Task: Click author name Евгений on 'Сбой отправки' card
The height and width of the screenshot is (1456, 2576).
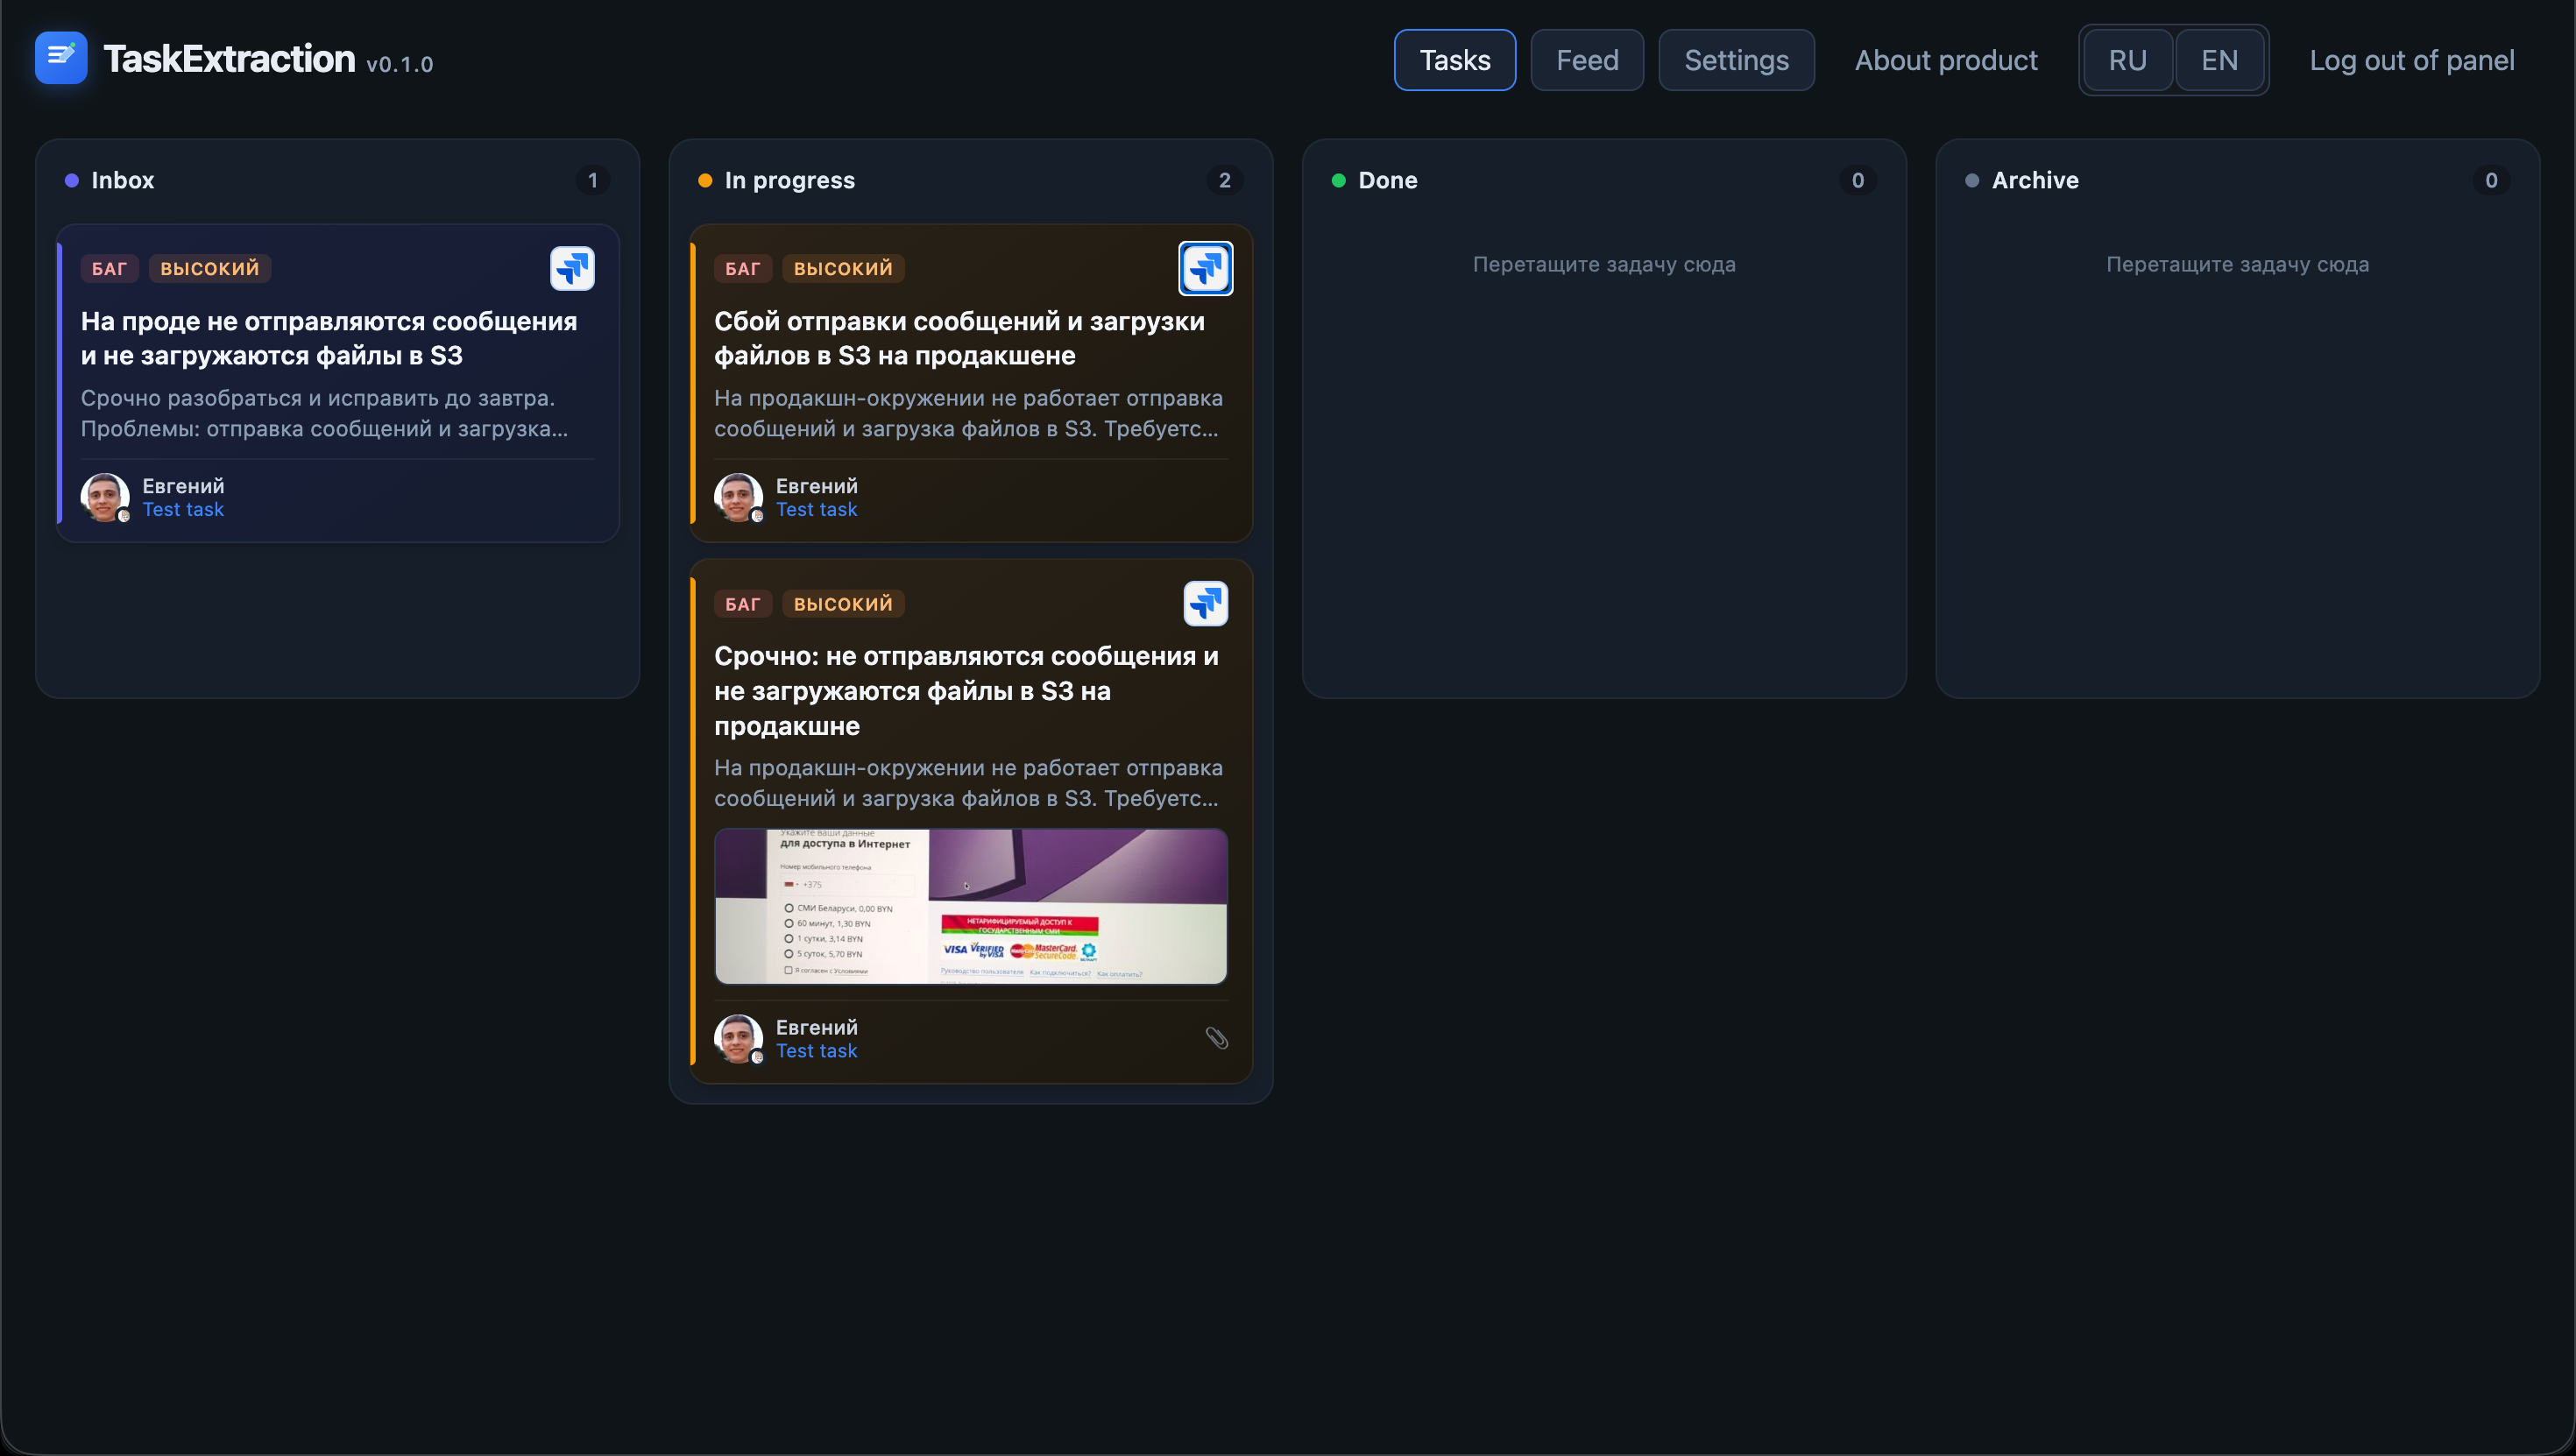Action: coord(816,486)
